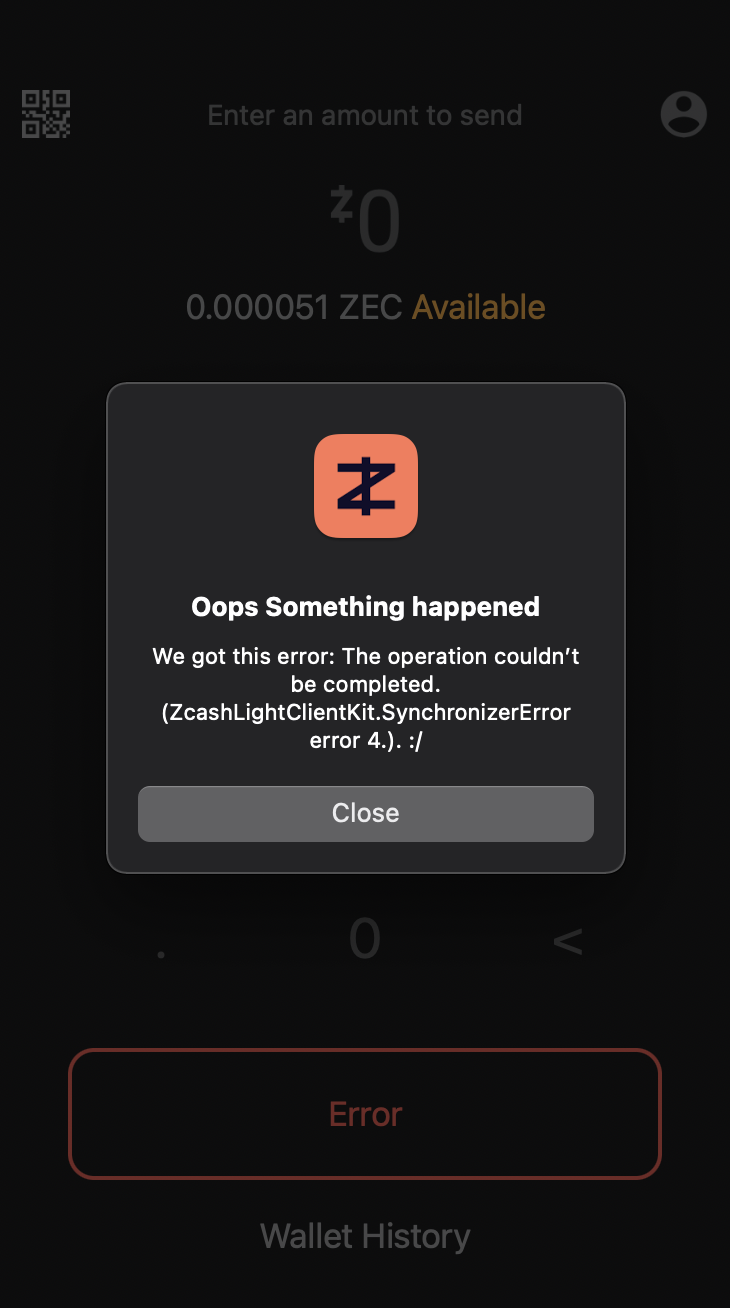Click the 'error 4.). :/' line
730x1308 pixels.
coord(366,741)
